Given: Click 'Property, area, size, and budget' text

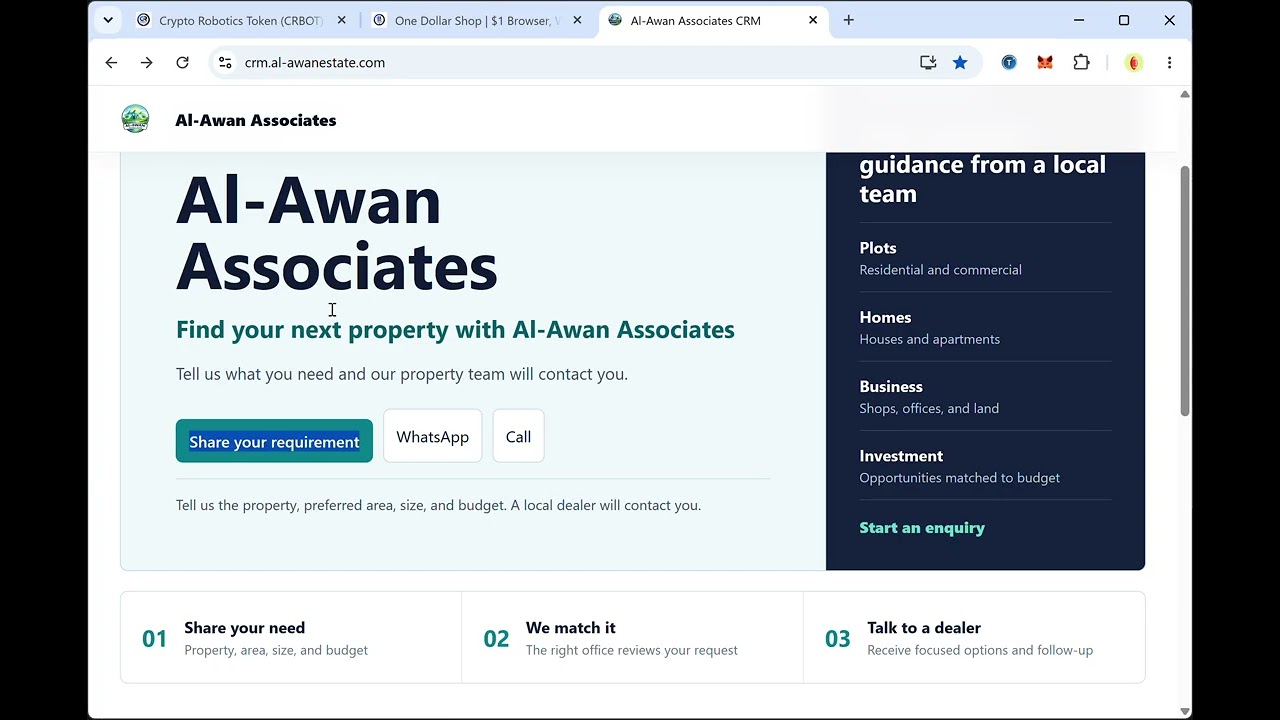Looking at the screenshot, I should click(276, 650).
